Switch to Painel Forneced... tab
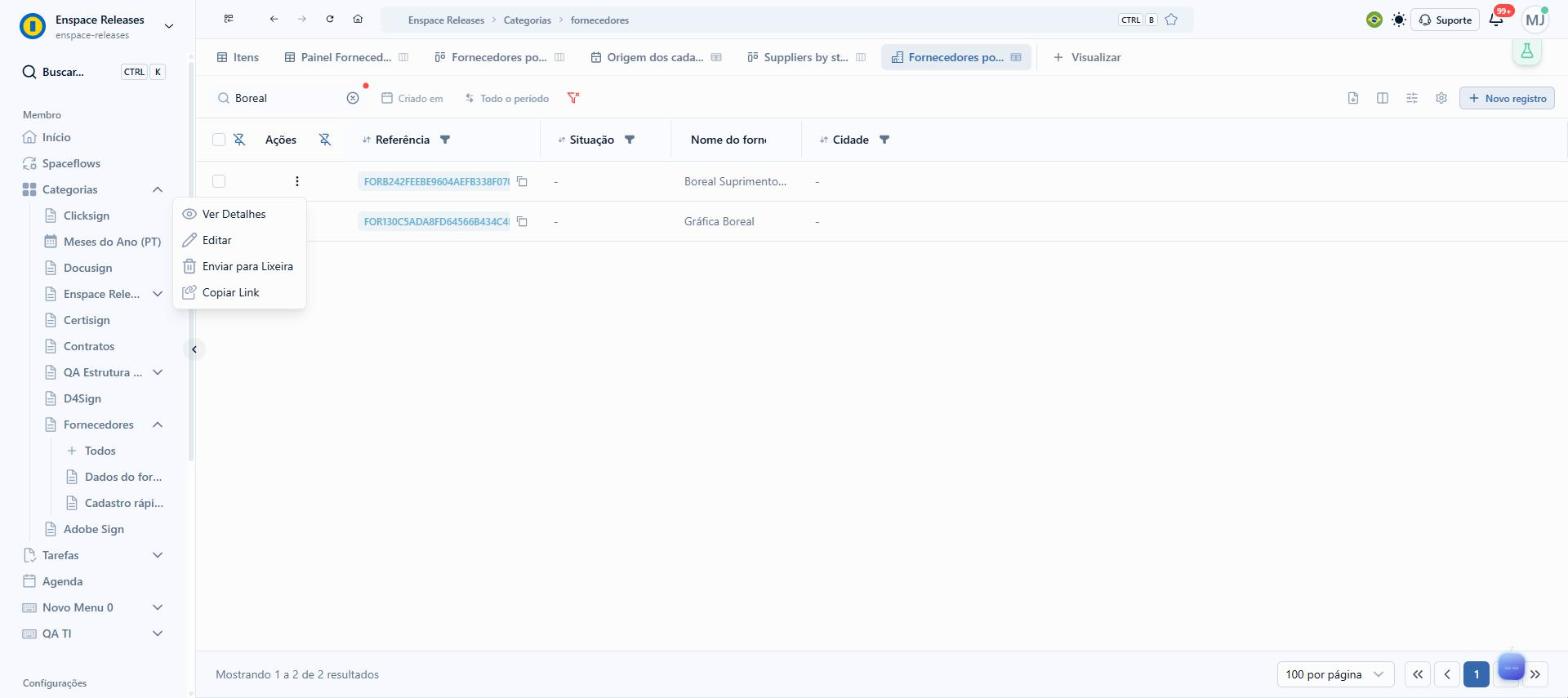 click(346, 57)
